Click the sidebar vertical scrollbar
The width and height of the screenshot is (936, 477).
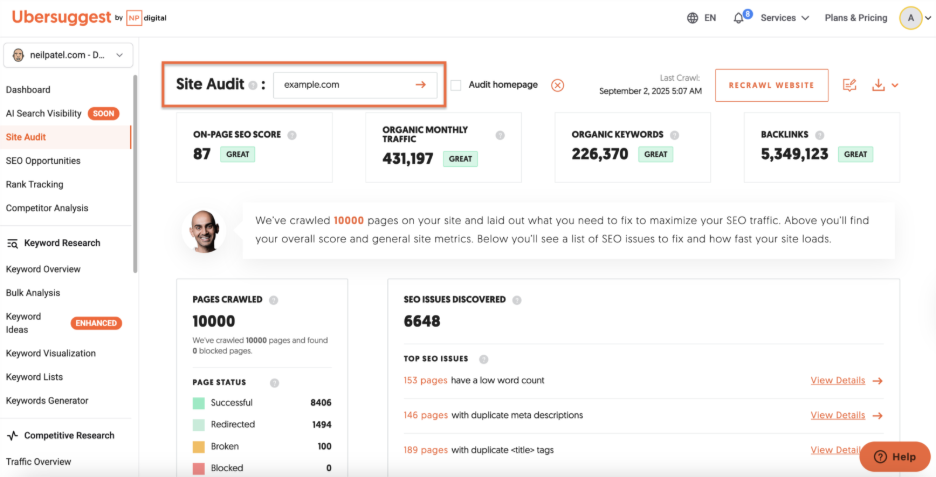click(x=135, y=173)
